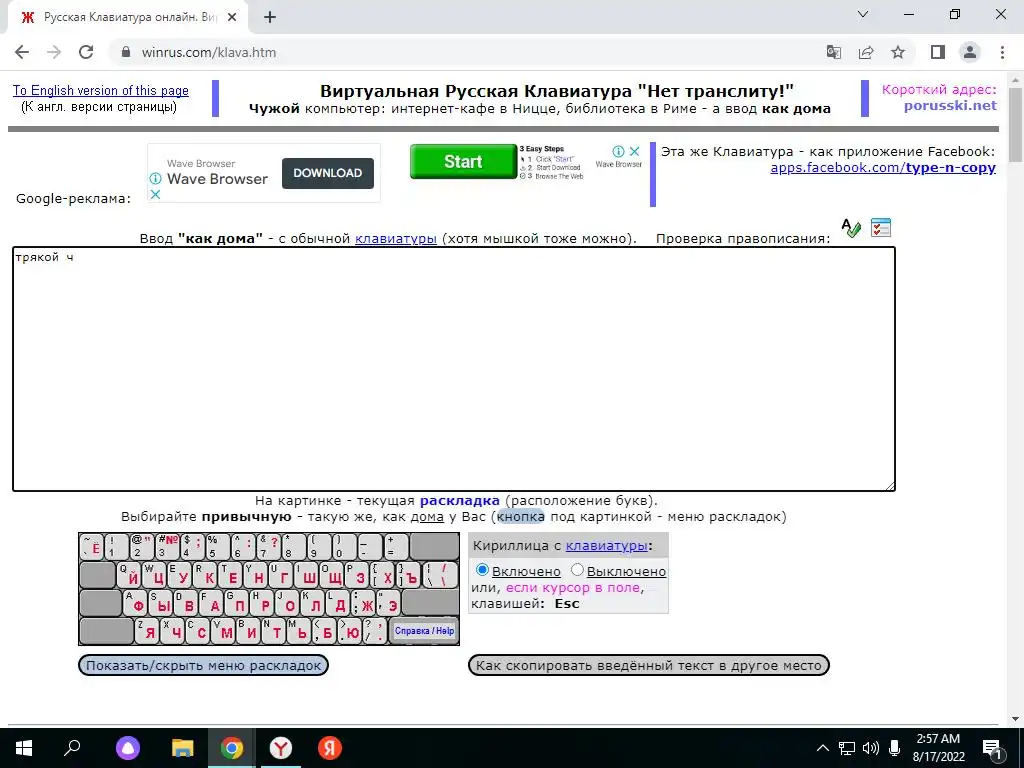Reload the page
This screenshot has height=768, width=1024.
pos(86,52)
